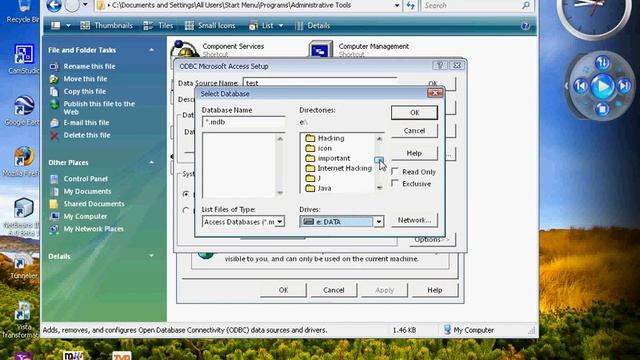Click the Database Name input field

(243, 122)
